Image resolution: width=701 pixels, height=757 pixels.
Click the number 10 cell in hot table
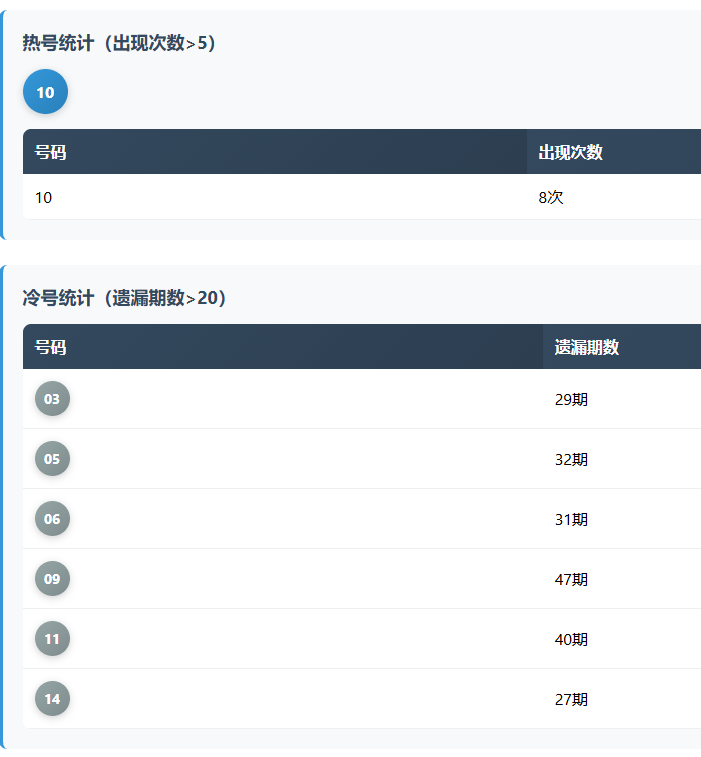pyautogui.click(x=44, y=198)
